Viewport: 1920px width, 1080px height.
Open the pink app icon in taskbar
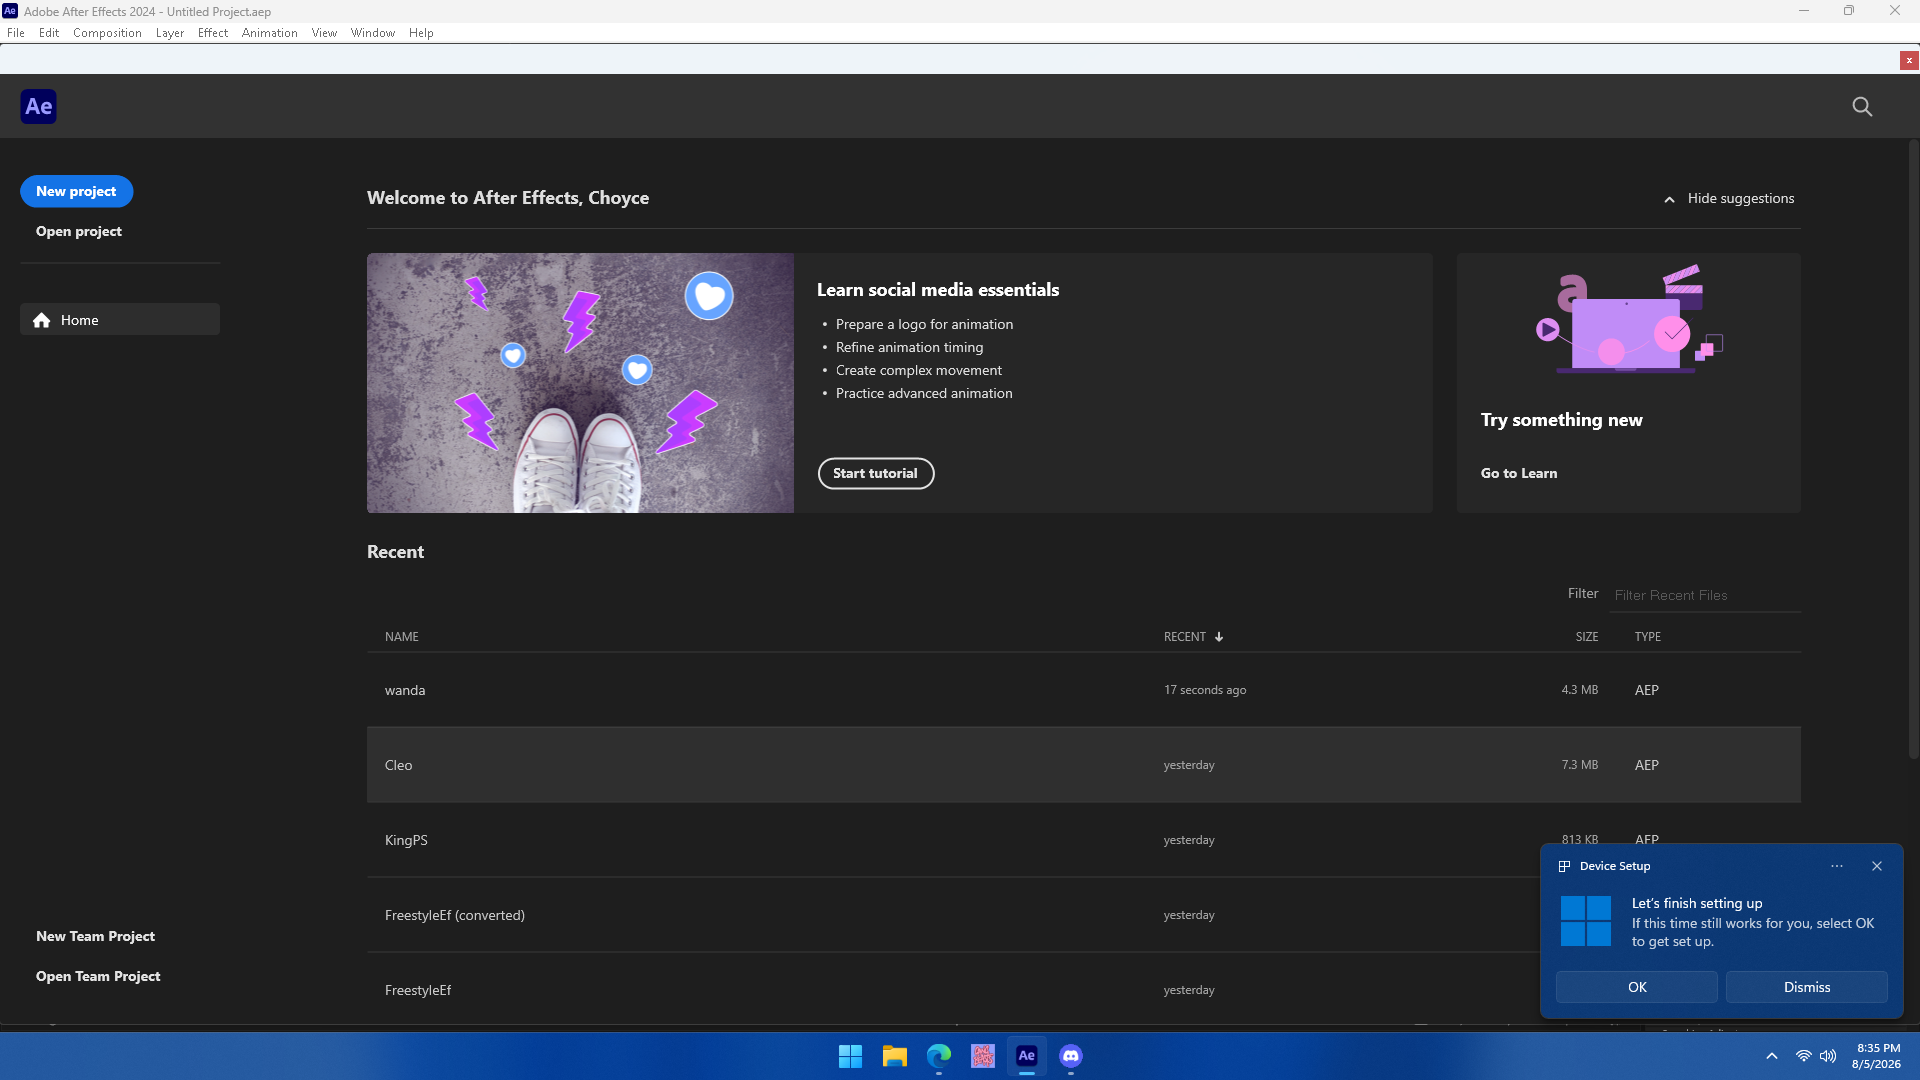pyautogui.click(x=982, y=1056)
